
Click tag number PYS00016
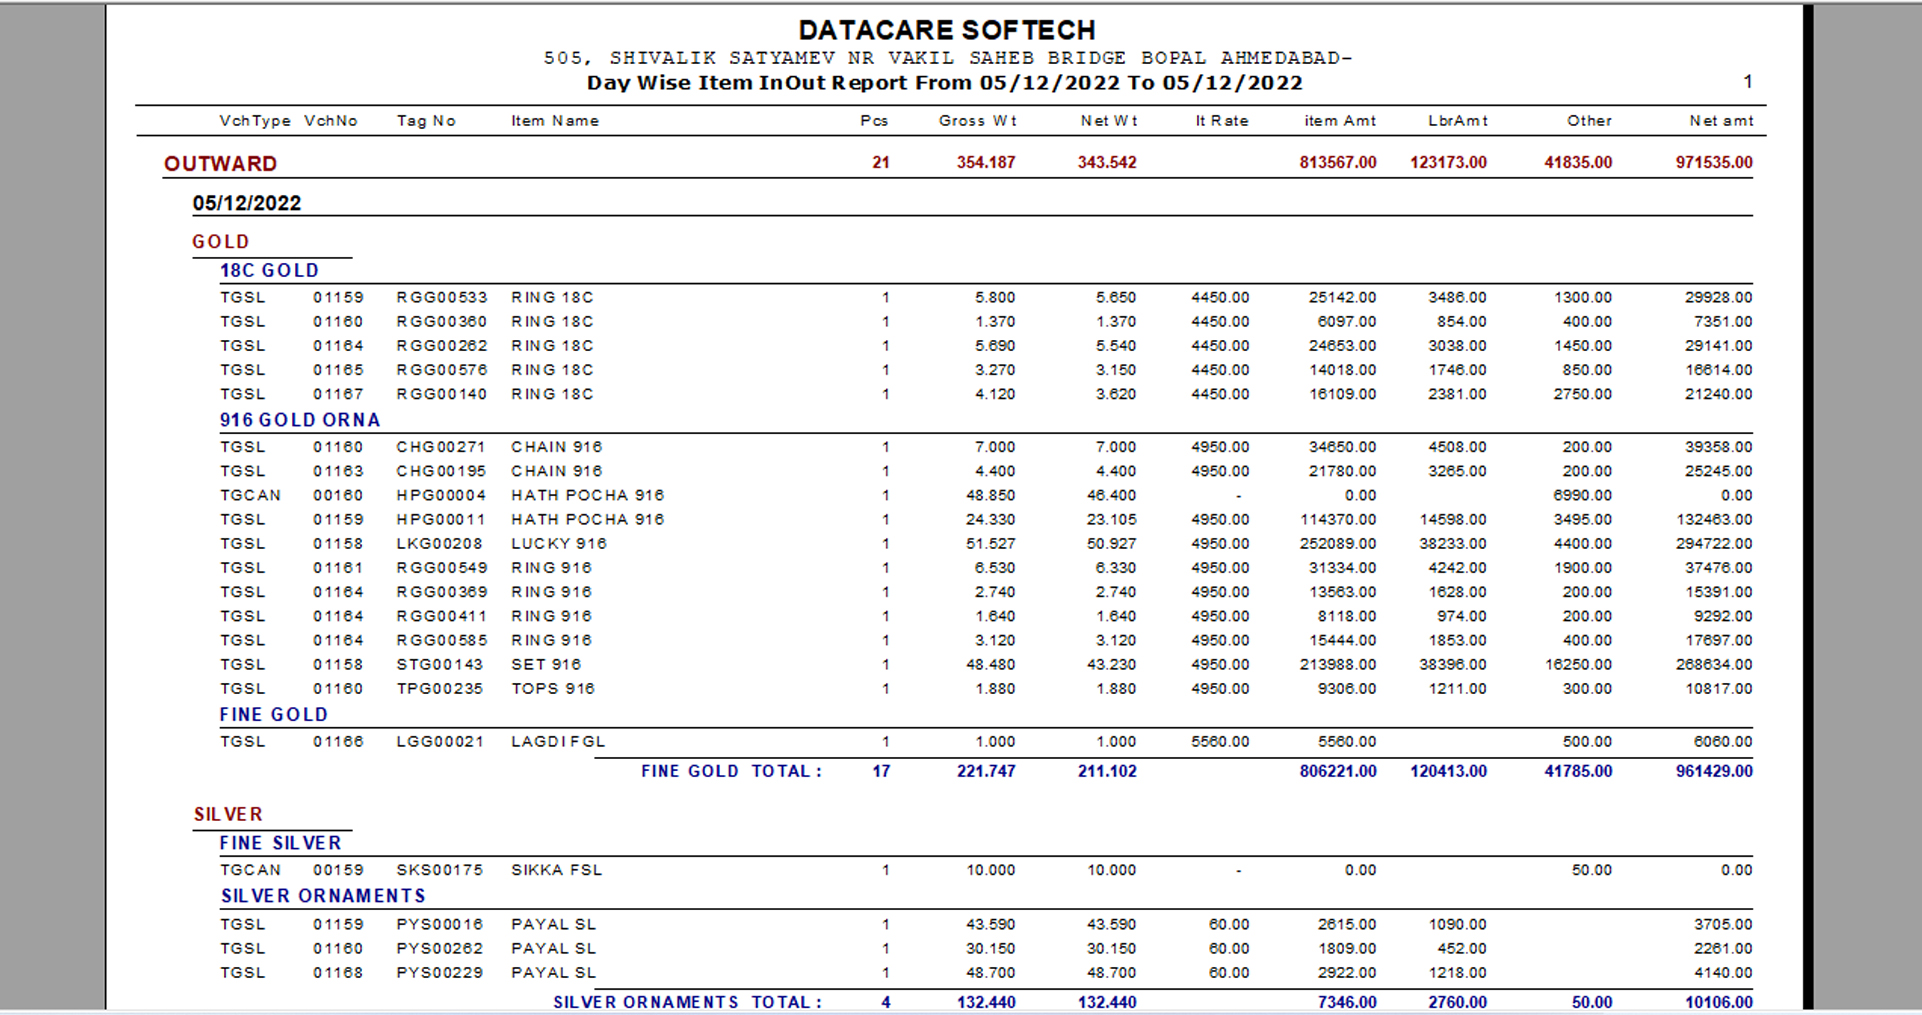click(440, 924)
